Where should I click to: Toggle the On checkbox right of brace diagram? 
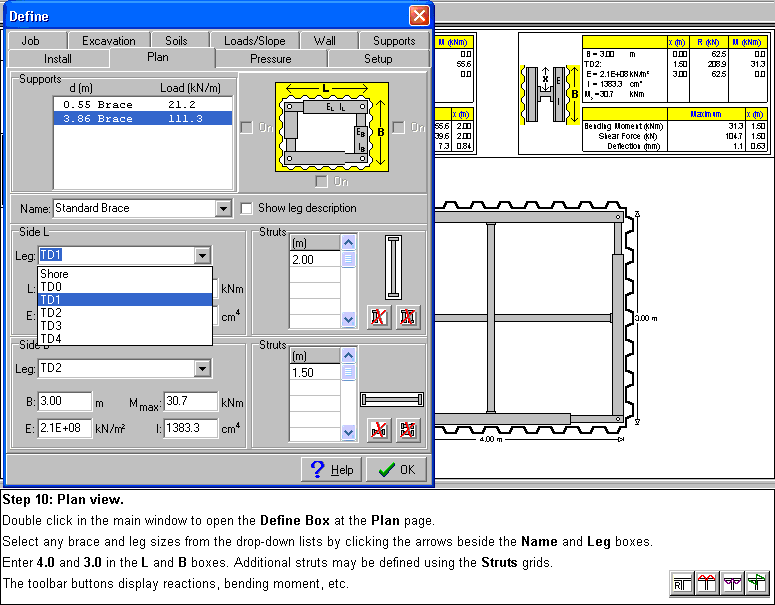398,128
